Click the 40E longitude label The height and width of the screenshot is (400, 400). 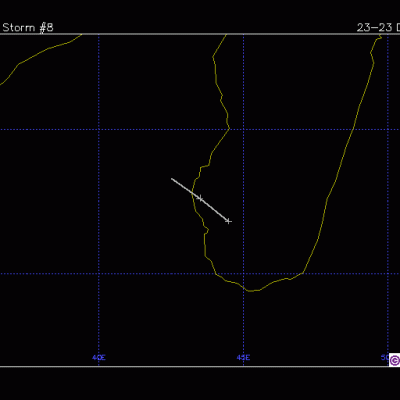pos(99,358)
